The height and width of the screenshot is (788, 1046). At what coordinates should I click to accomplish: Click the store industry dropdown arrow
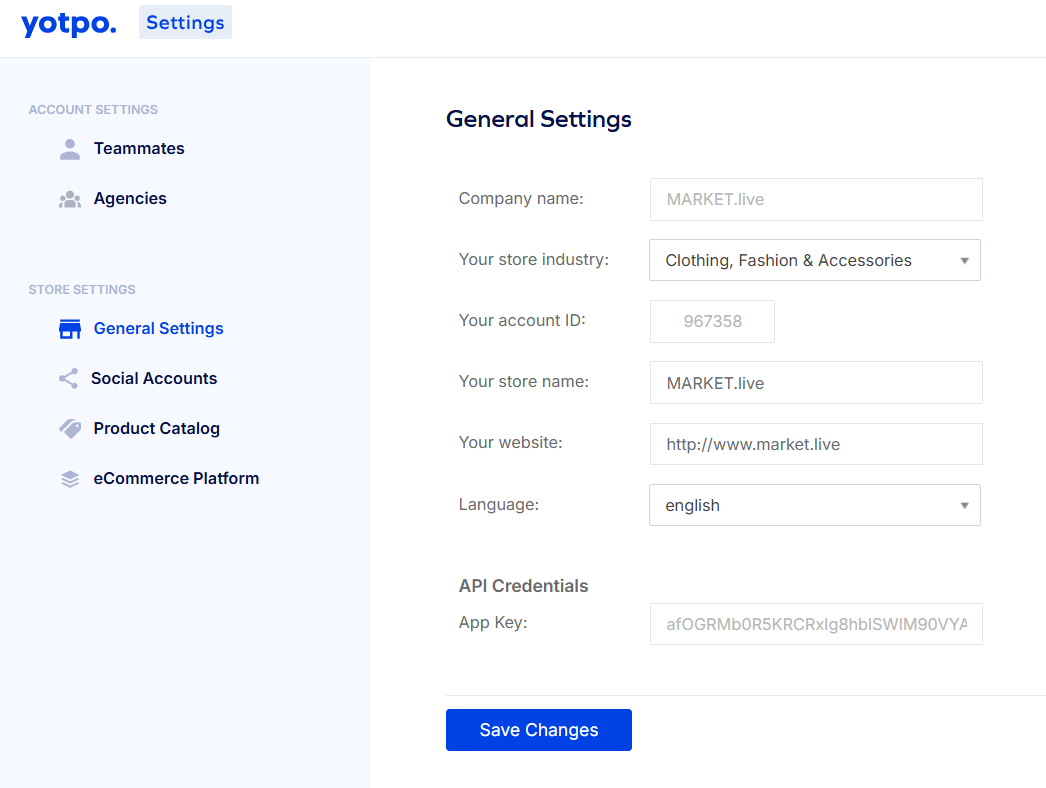tap(964, 261)
